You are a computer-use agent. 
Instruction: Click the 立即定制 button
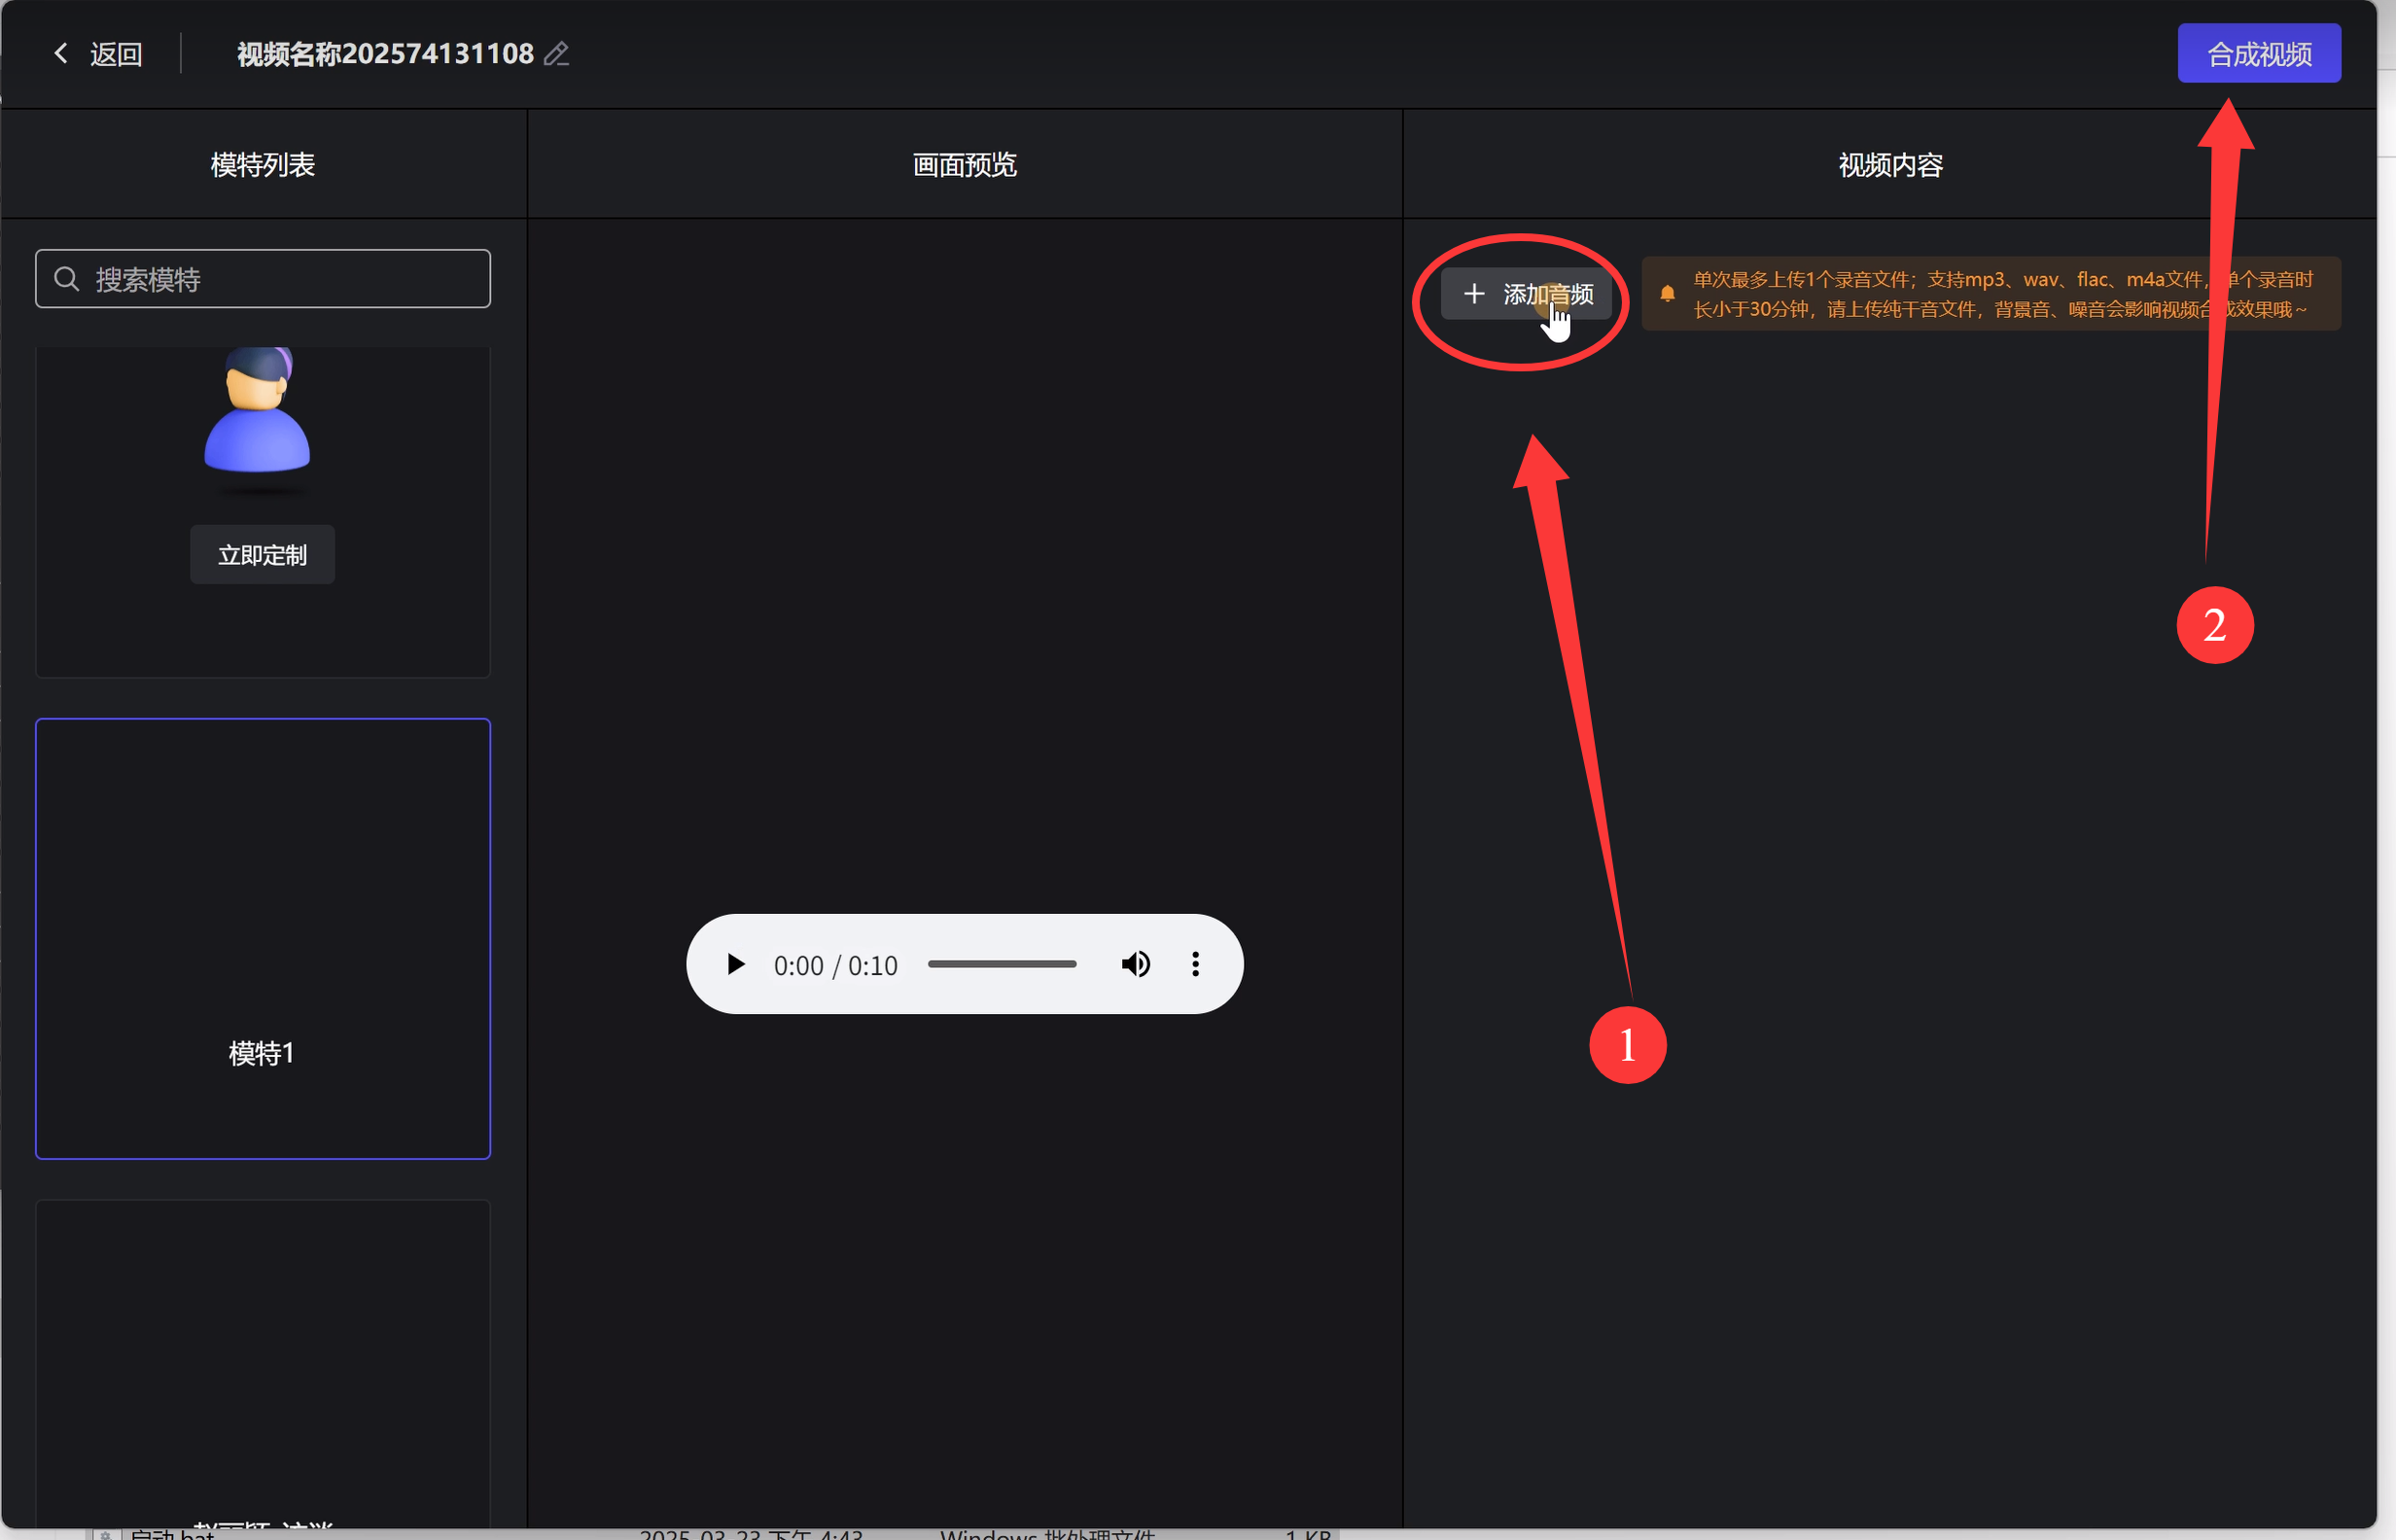262,555
